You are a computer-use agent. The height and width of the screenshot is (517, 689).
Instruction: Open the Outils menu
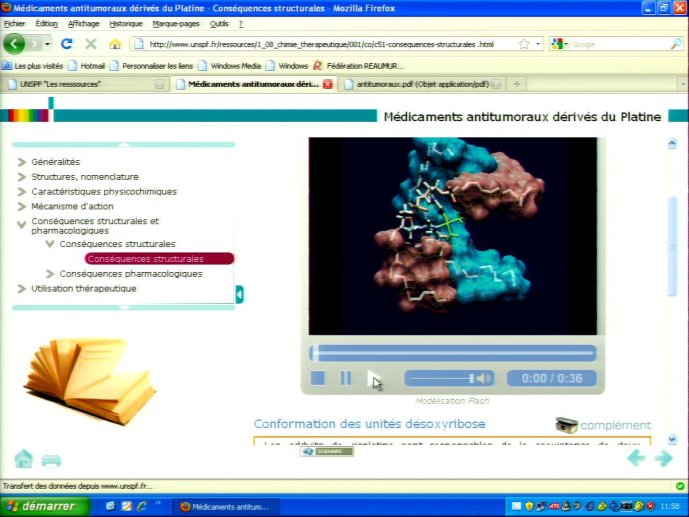click(219, 24)
